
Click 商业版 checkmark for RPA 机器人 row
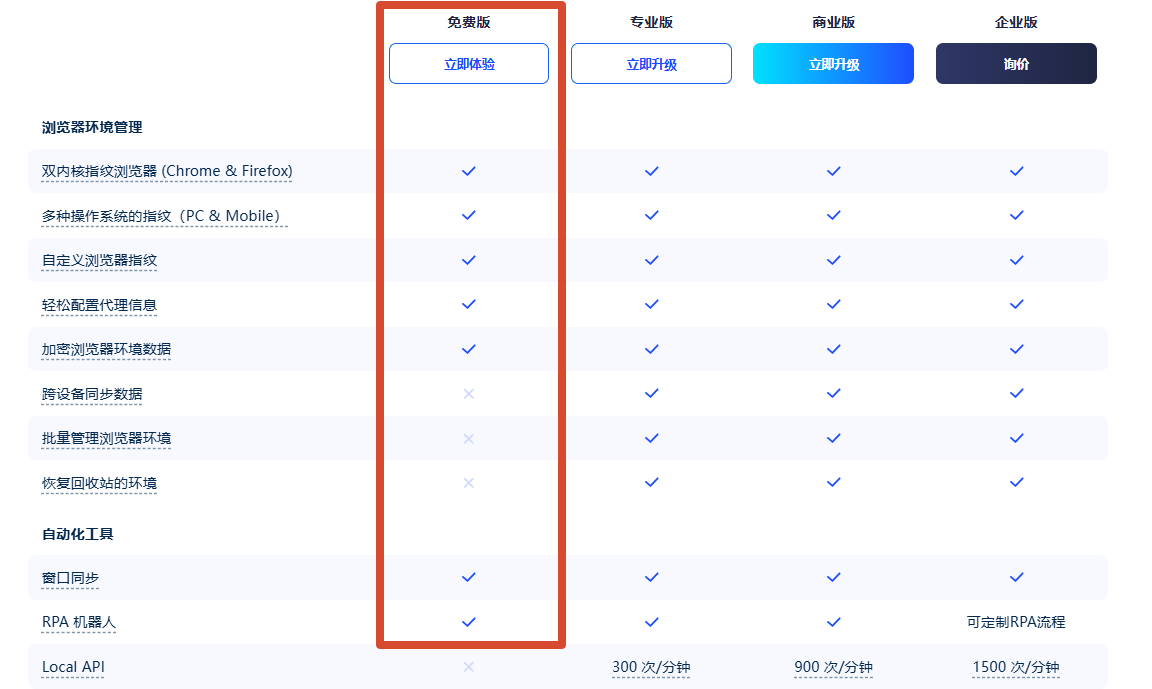(x=833, y=622)
